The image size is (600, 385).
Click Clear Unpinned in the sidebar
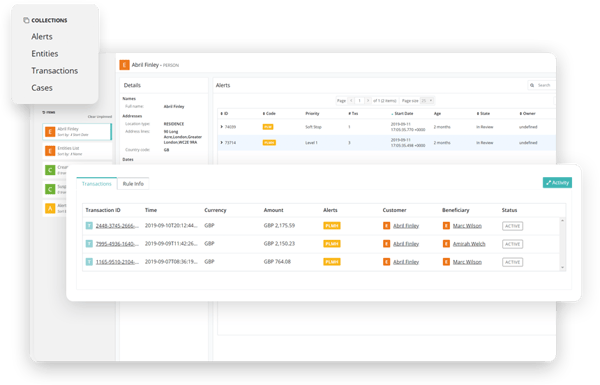click(100, 116)
